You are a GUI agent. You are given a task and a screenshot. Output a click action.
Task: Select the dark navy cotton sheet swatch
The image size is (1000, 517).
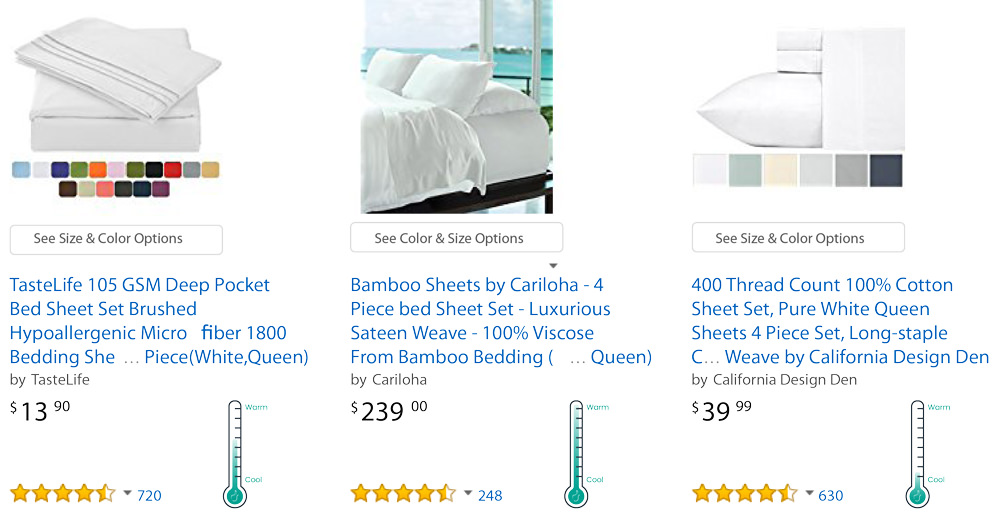[885, 169]
